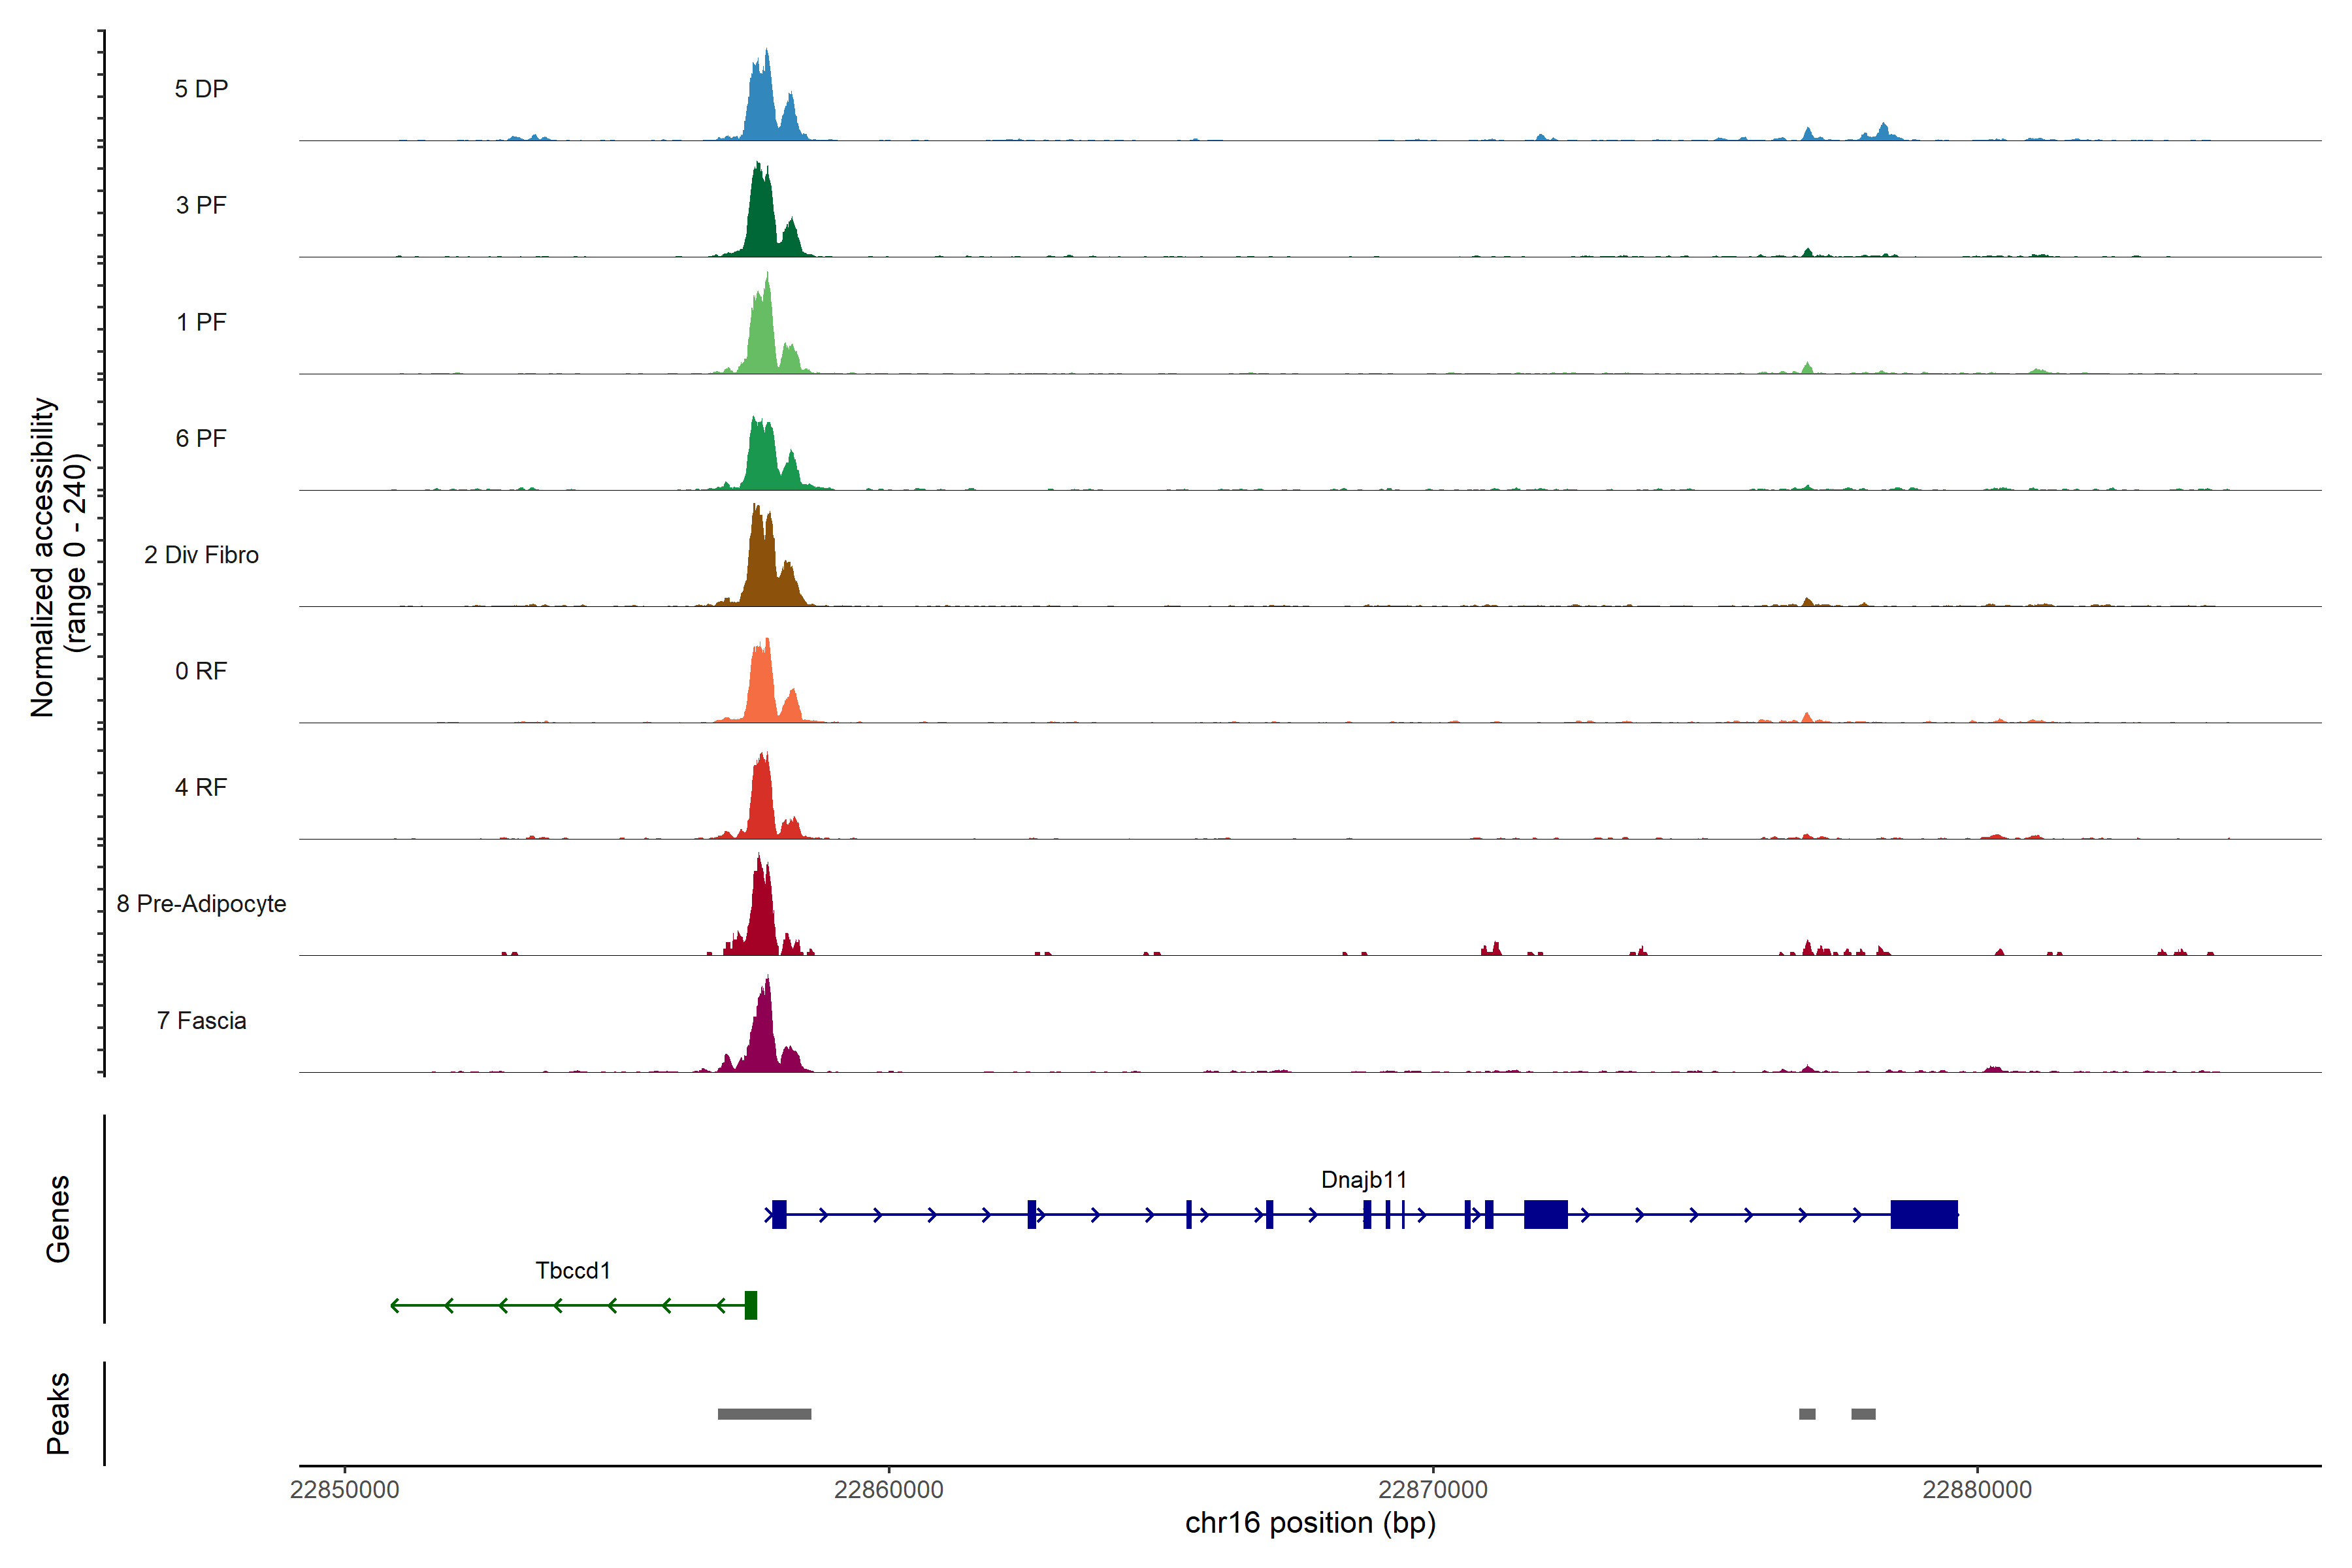
Task: Click the chr16 position axis title
Action: click(1310, 1523)
